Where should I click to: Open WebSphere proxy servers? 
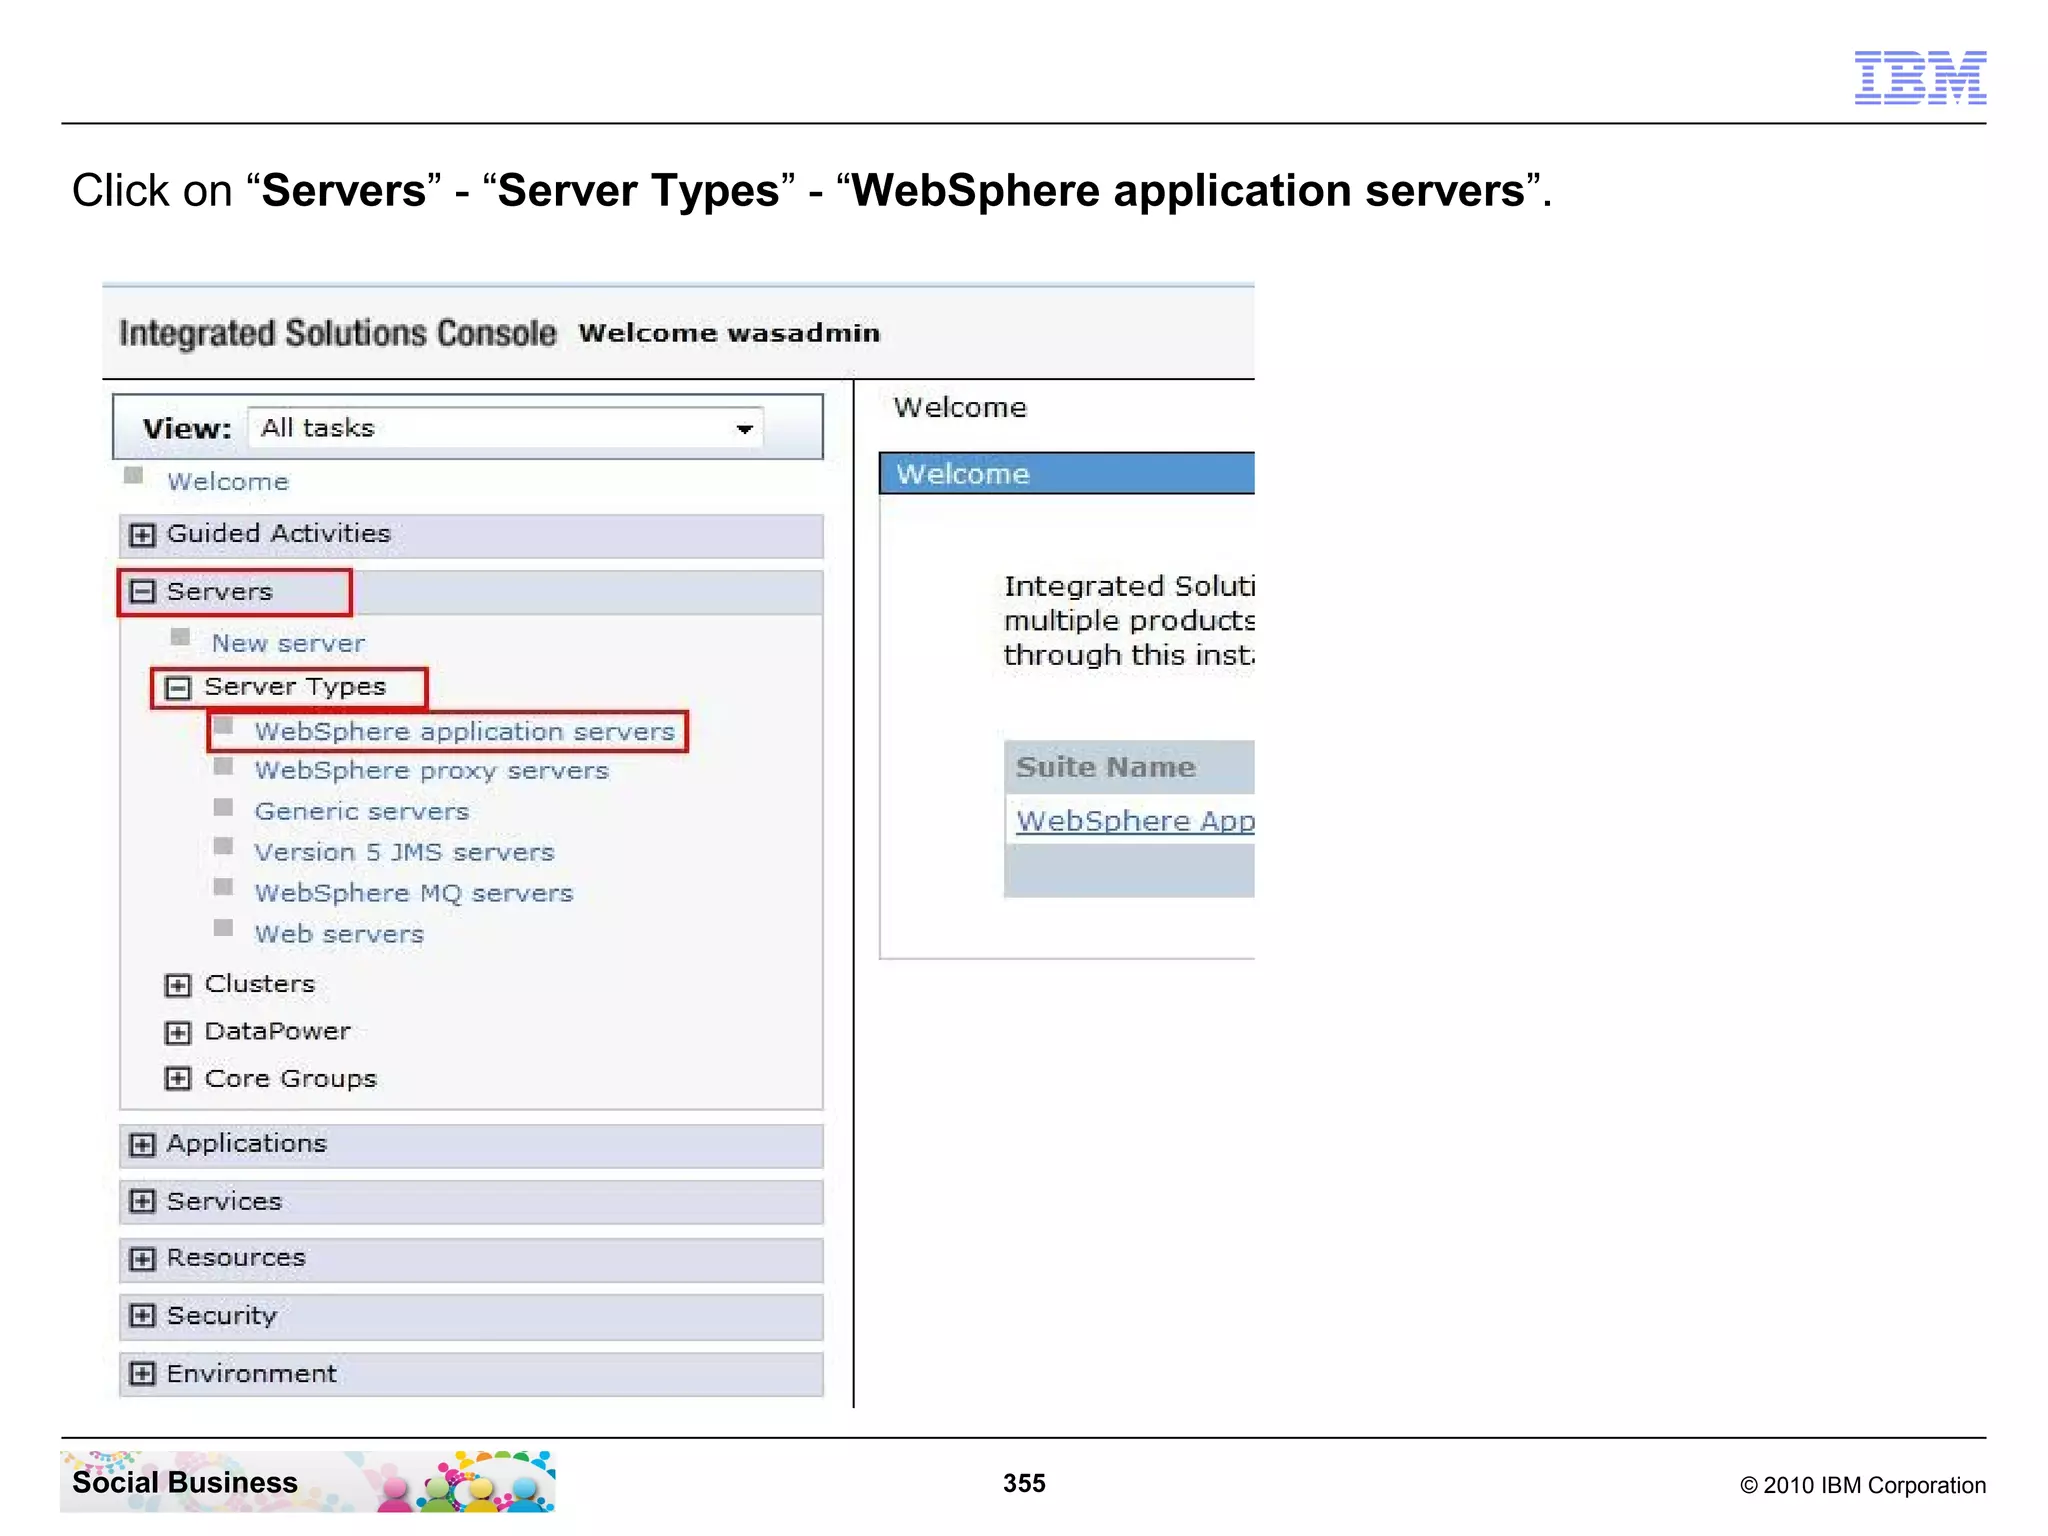(x=431, y=771)
